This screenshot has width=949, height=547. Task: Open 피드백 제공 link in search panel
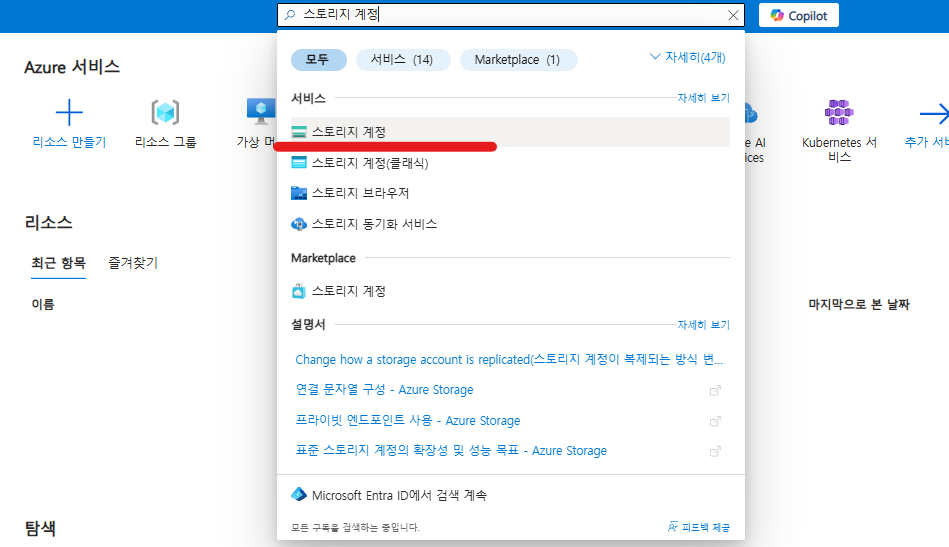pyautogui.click(x=698, y=527)
